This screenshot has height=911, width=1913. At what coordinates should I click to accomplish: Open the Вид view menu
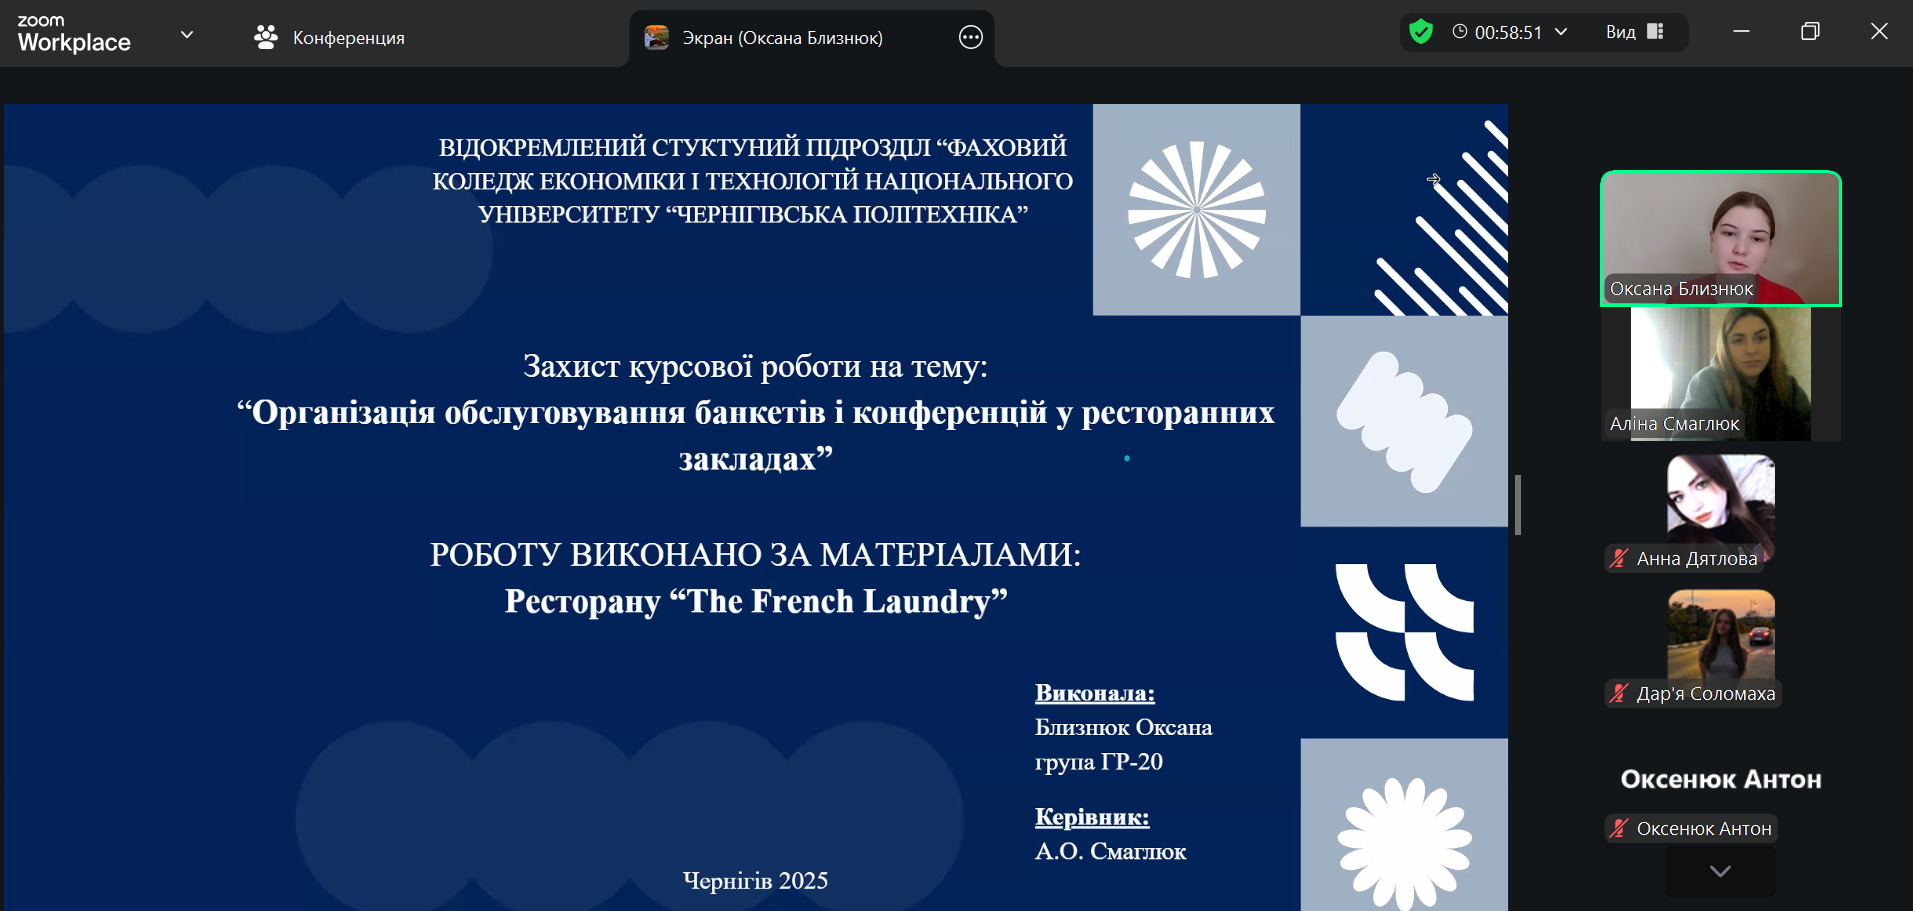coord(1621,32)
